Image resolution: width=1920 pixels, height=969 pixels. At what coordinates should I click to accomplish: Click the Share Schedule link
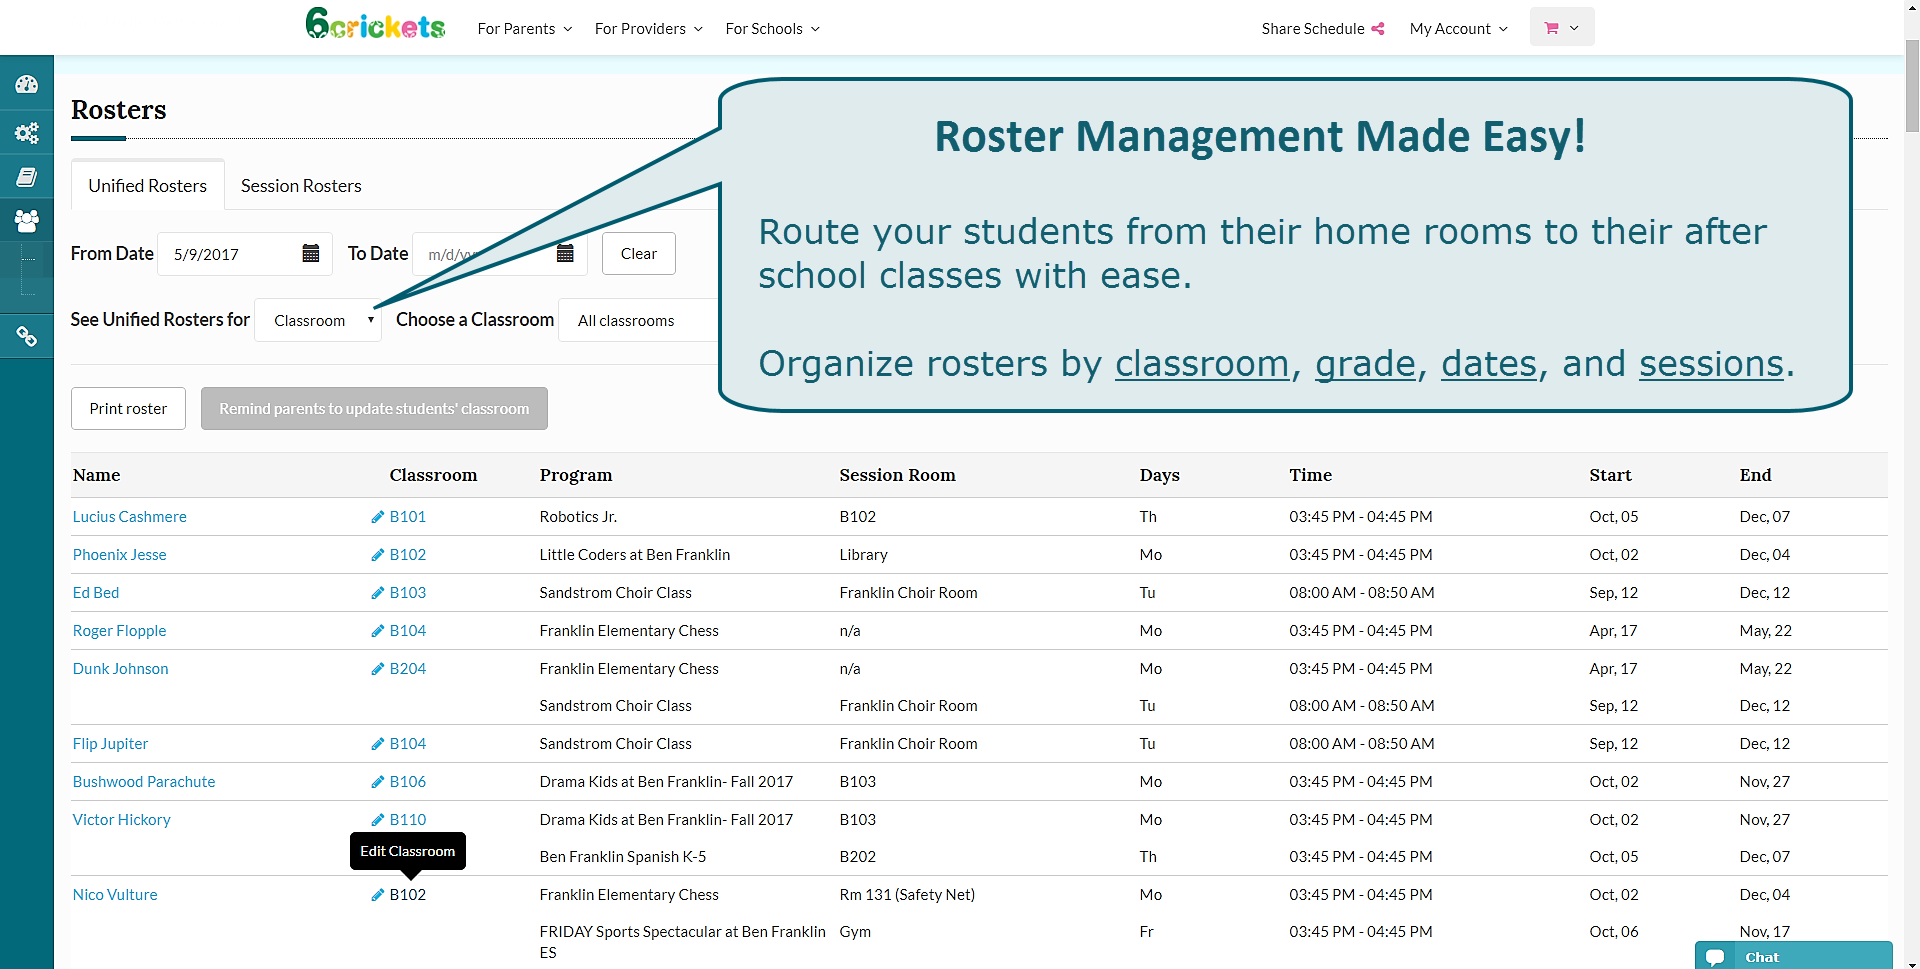1323,29
